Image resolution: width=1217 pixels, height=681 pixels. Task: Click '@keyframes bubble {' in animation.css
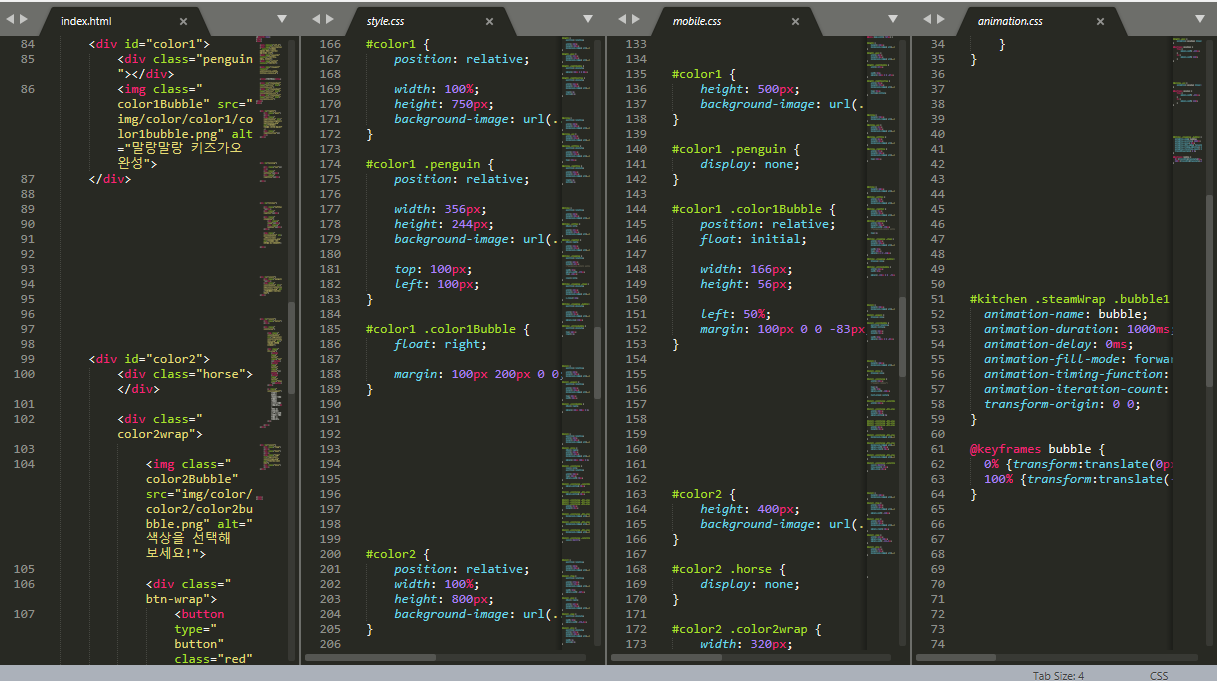pyautogui.click(x=1037, y=449)
